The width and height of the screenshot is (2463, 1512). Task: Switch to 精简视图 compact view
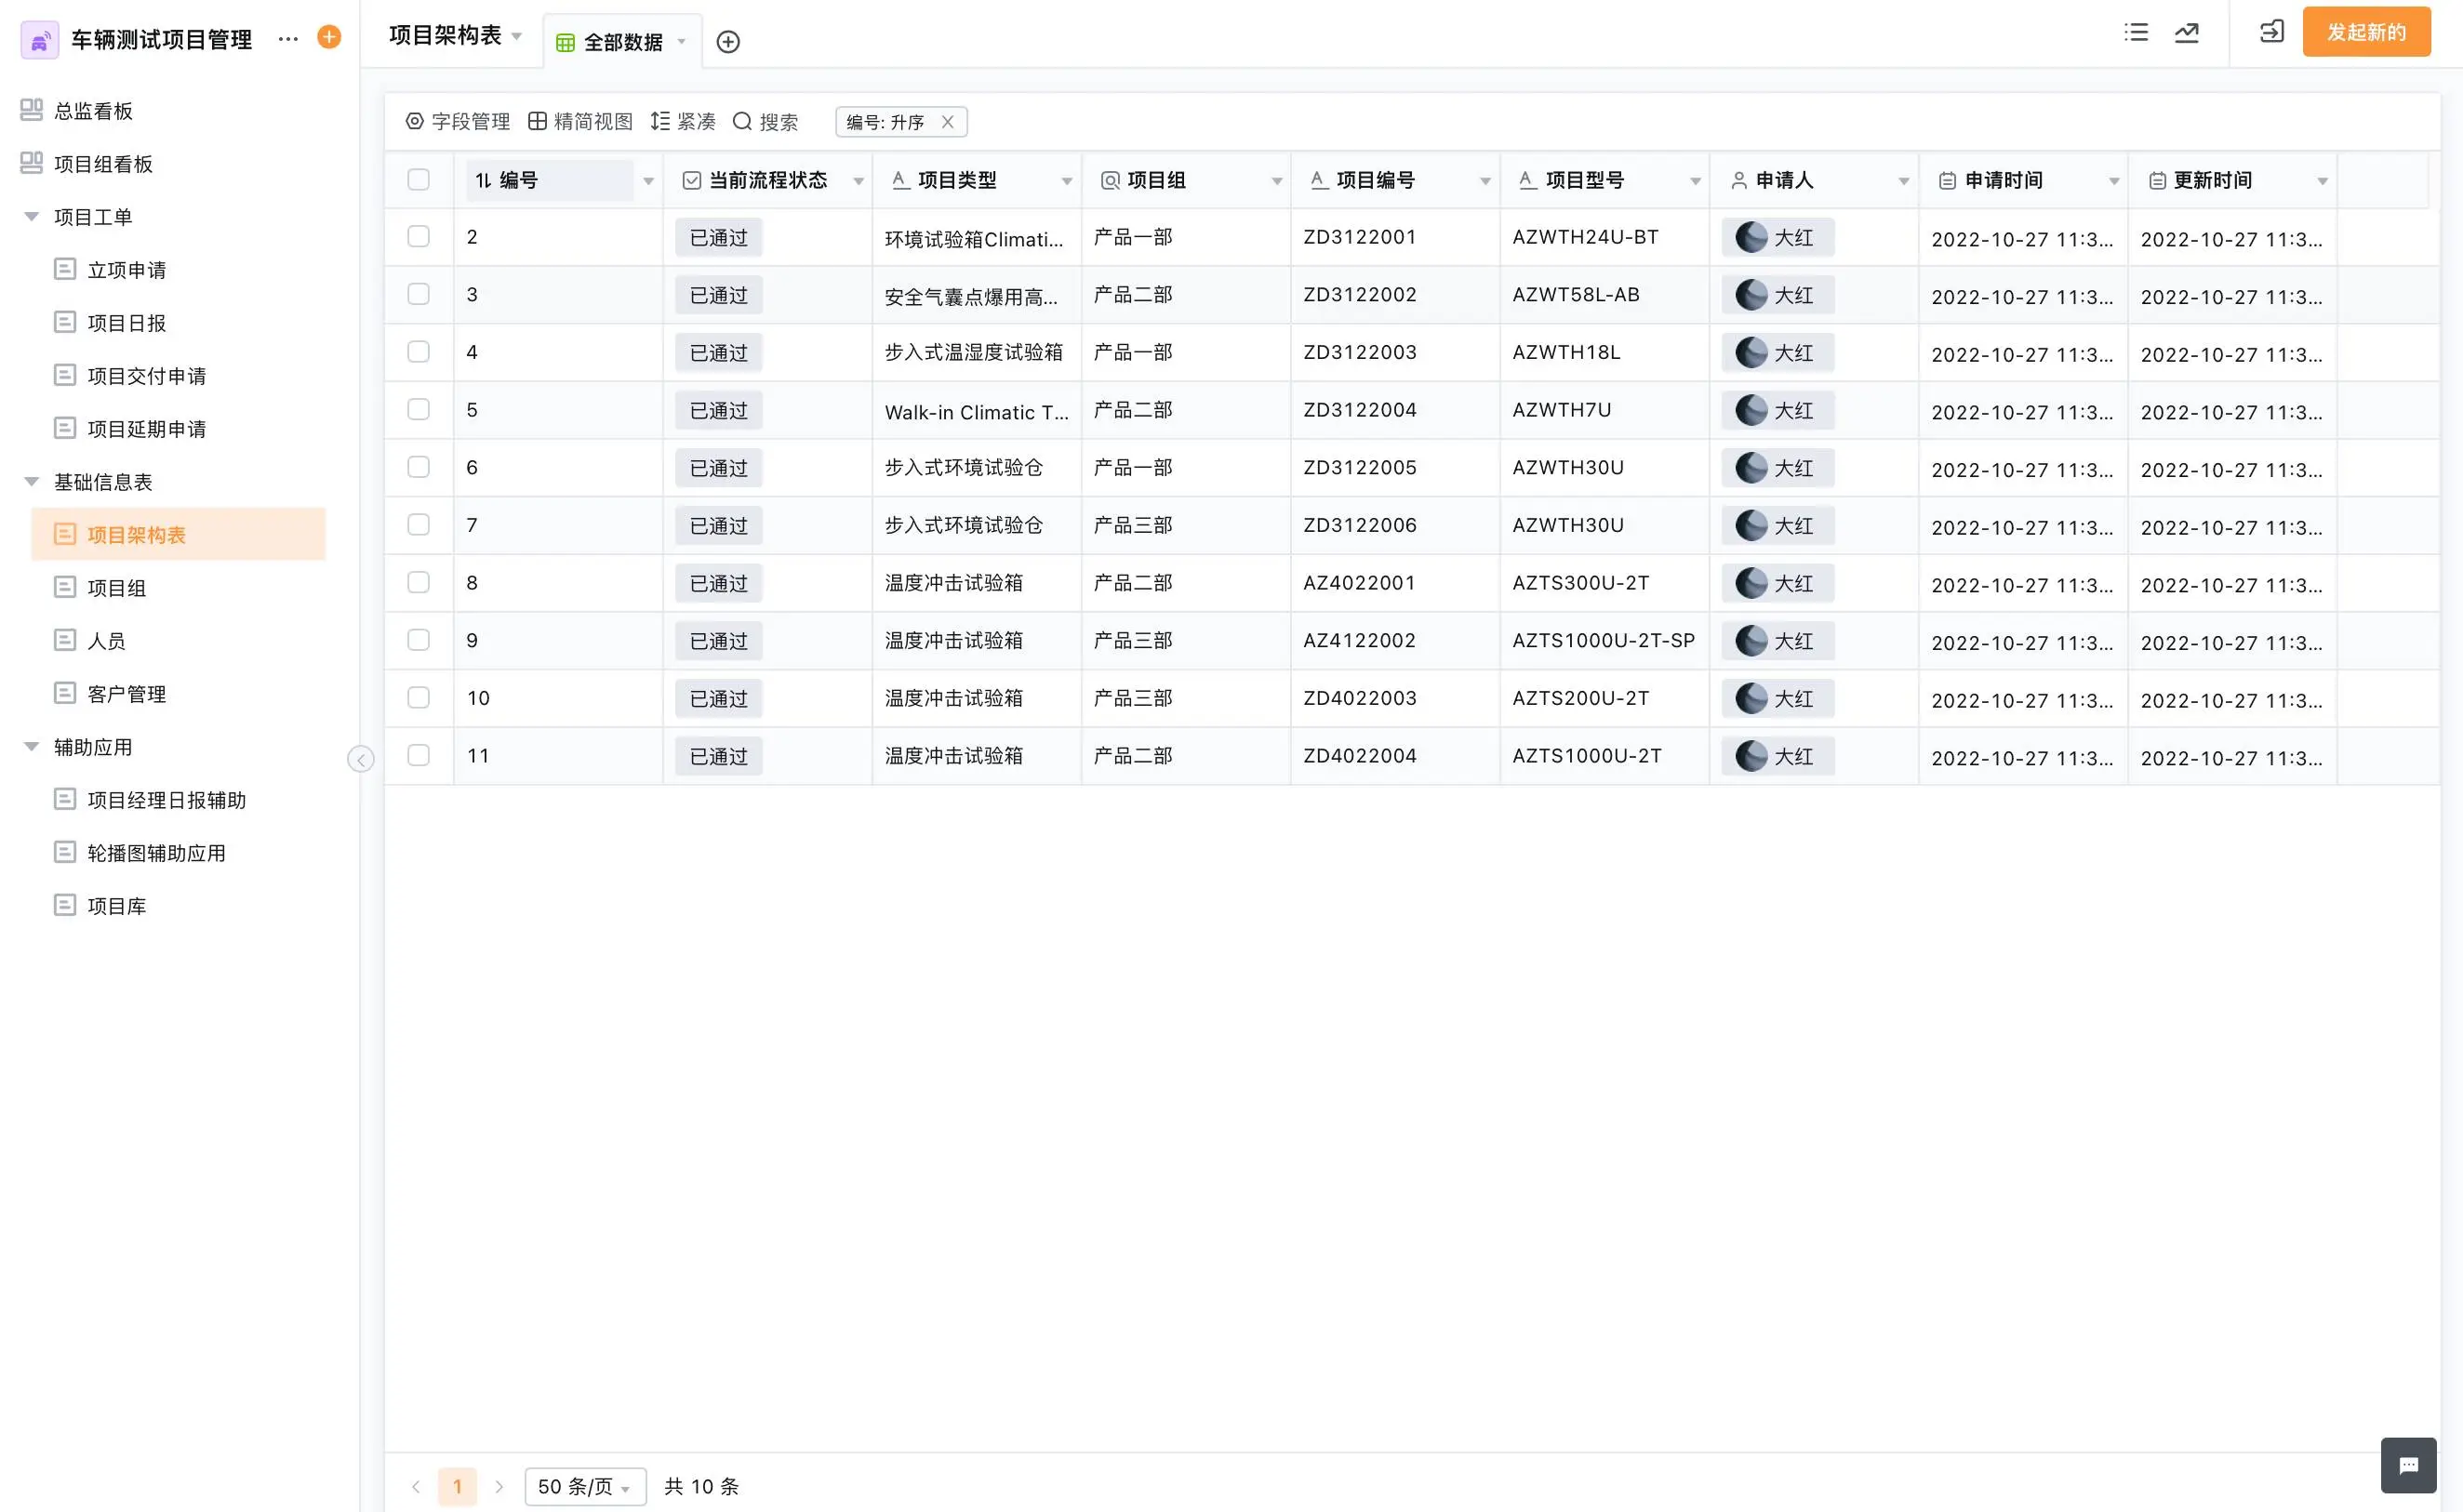580,122
